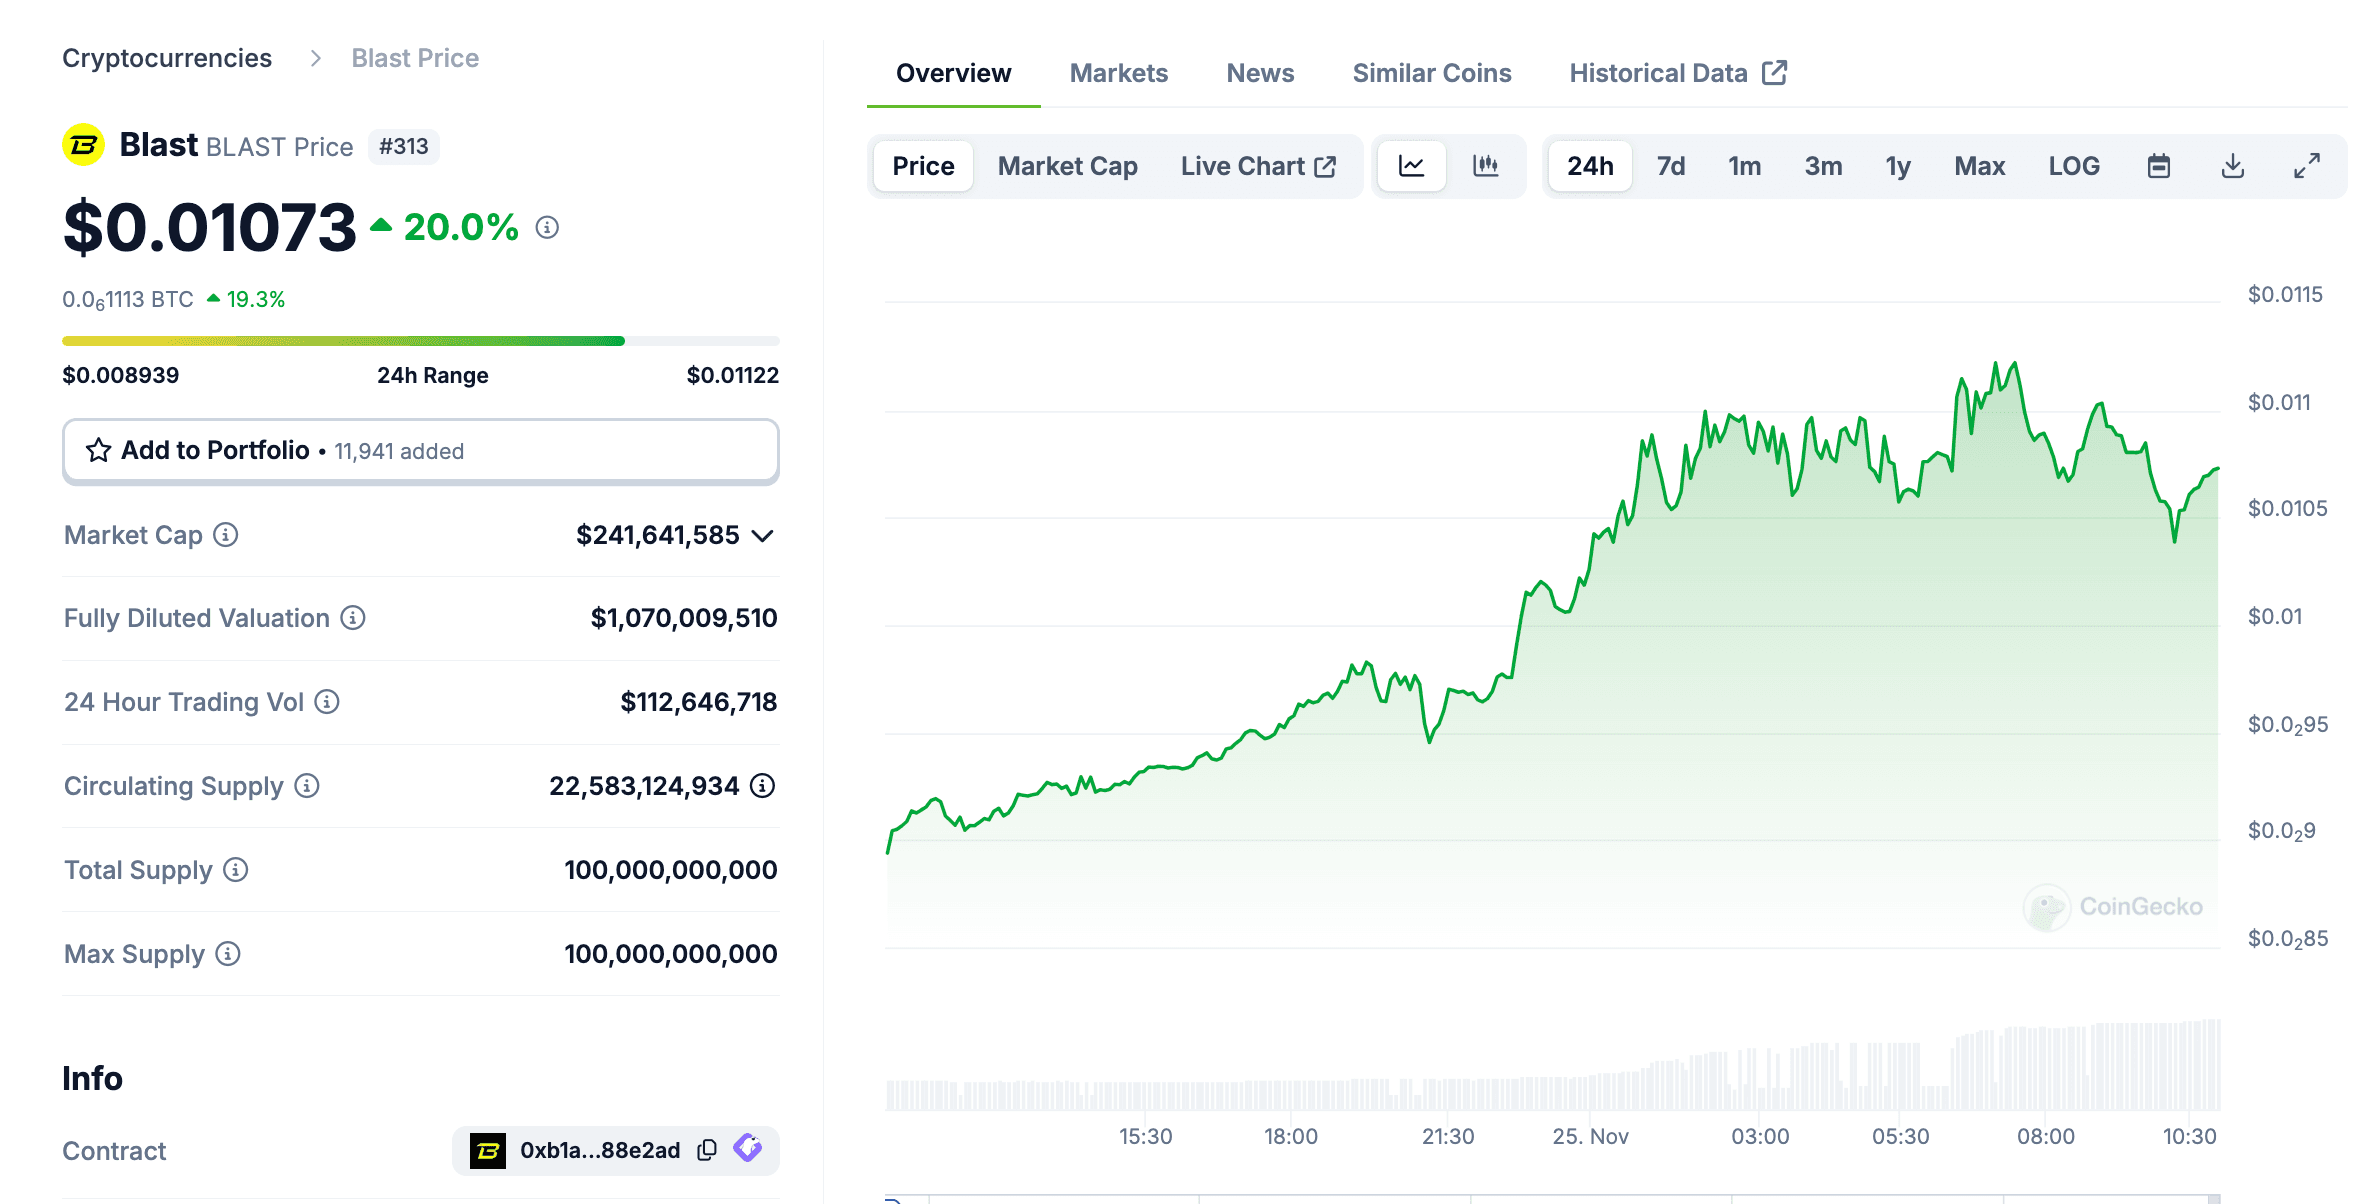This screenshot has width=2370, height=1204.
Task: Select the Max time range
Action: tap(1979, 166)
